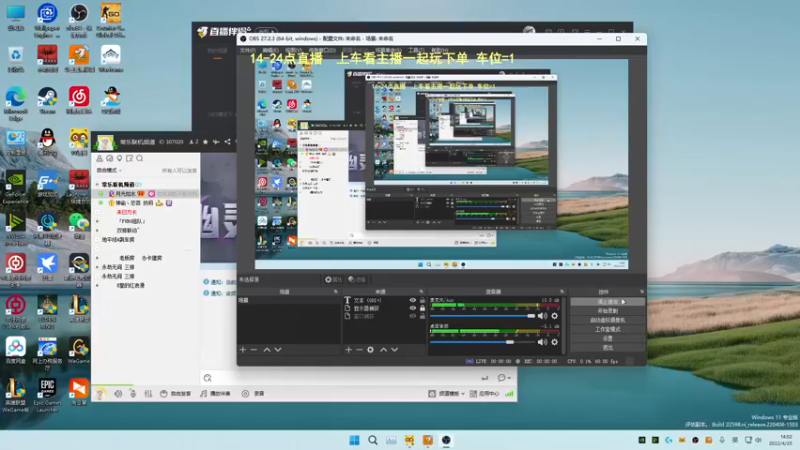Move scene up in Scenes panel
This screenshot has width=800, height=450.
point(267,349)
